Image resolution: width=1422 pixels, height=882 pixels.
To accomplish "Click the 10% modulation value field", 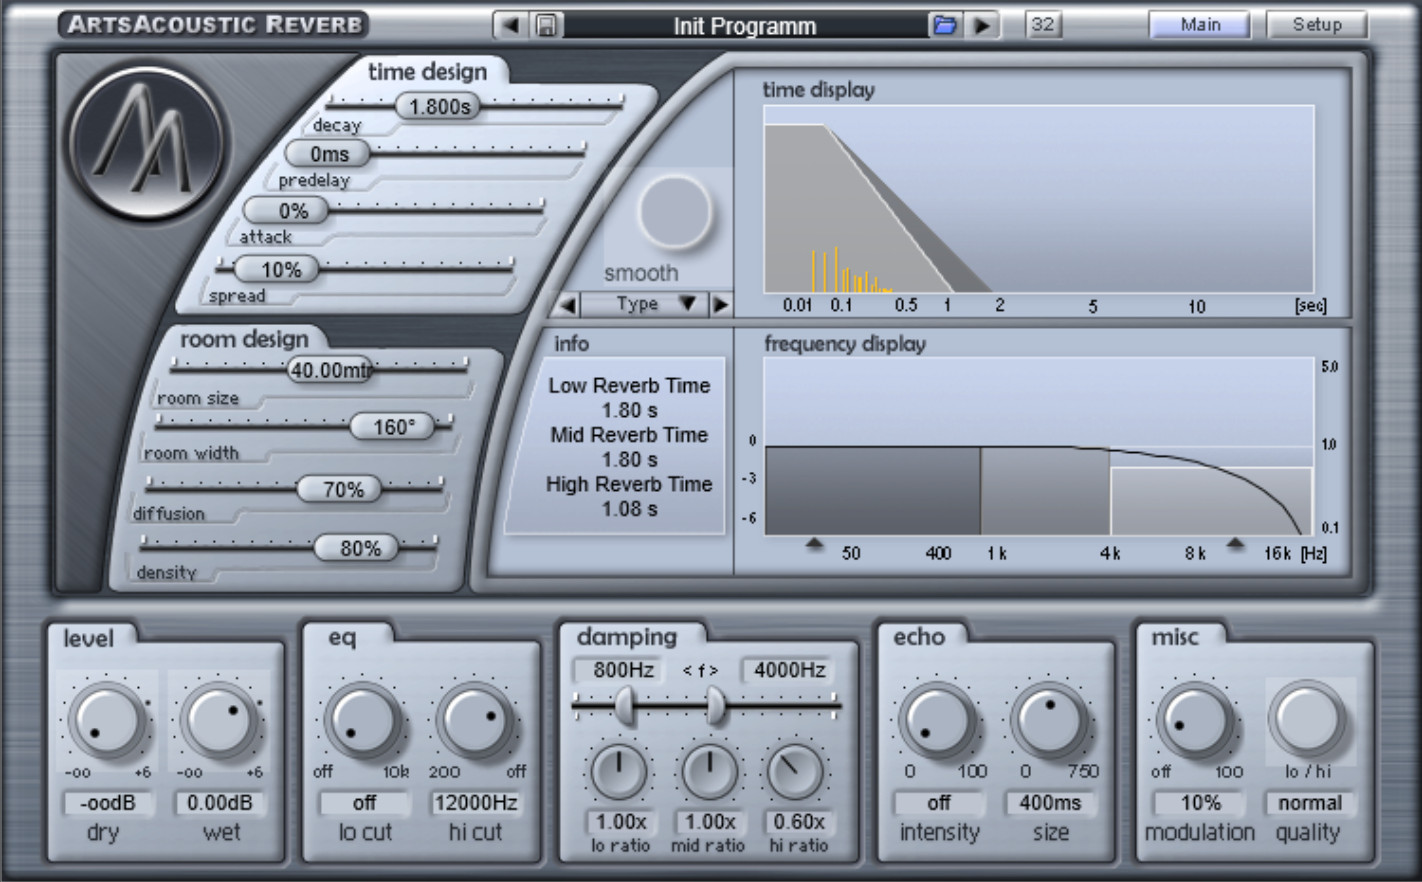I will 1200,803.
